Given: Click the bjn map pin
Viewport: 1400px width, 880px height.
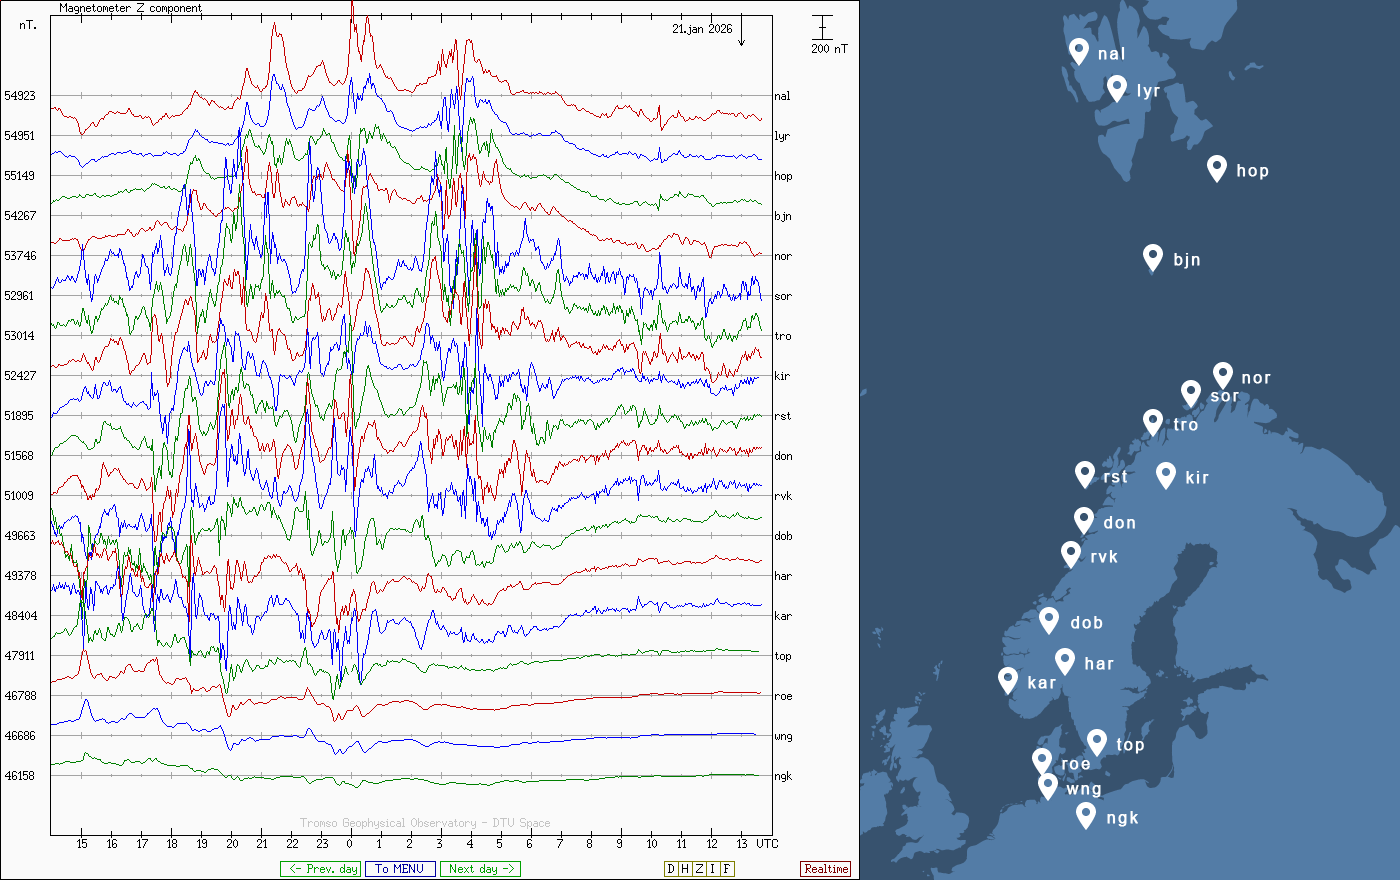Looking at the screenshot, I should point(1152,257).
